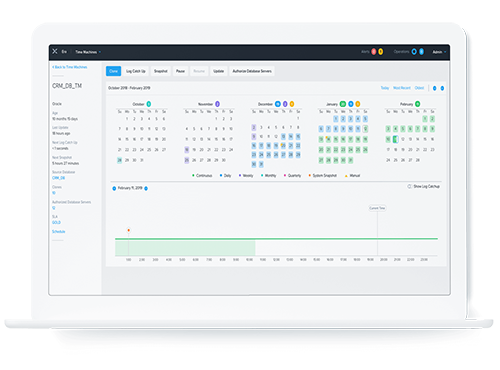Click the green snapshot count badge beside January
Viewport: 500px width, 370px height.
[x=343, y=104]
